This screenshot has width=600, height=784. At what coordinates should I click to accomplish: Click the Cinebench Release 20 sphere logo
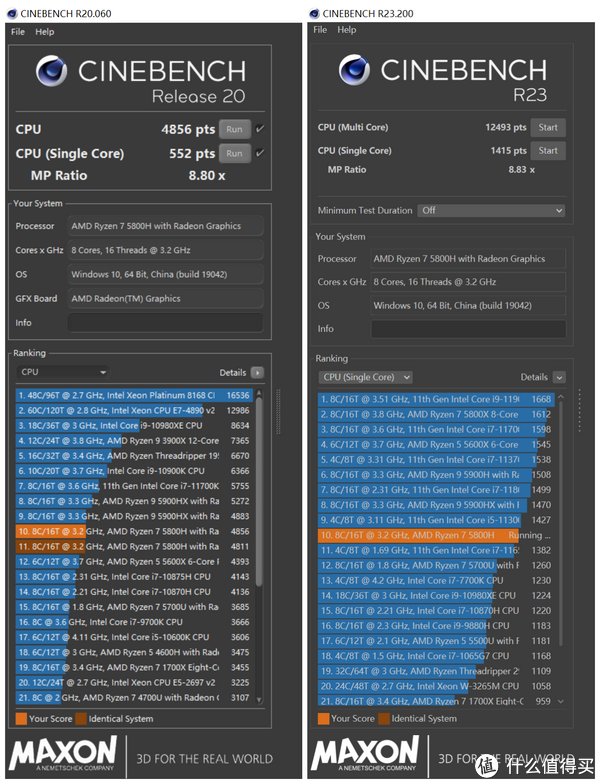coord(52,71)
